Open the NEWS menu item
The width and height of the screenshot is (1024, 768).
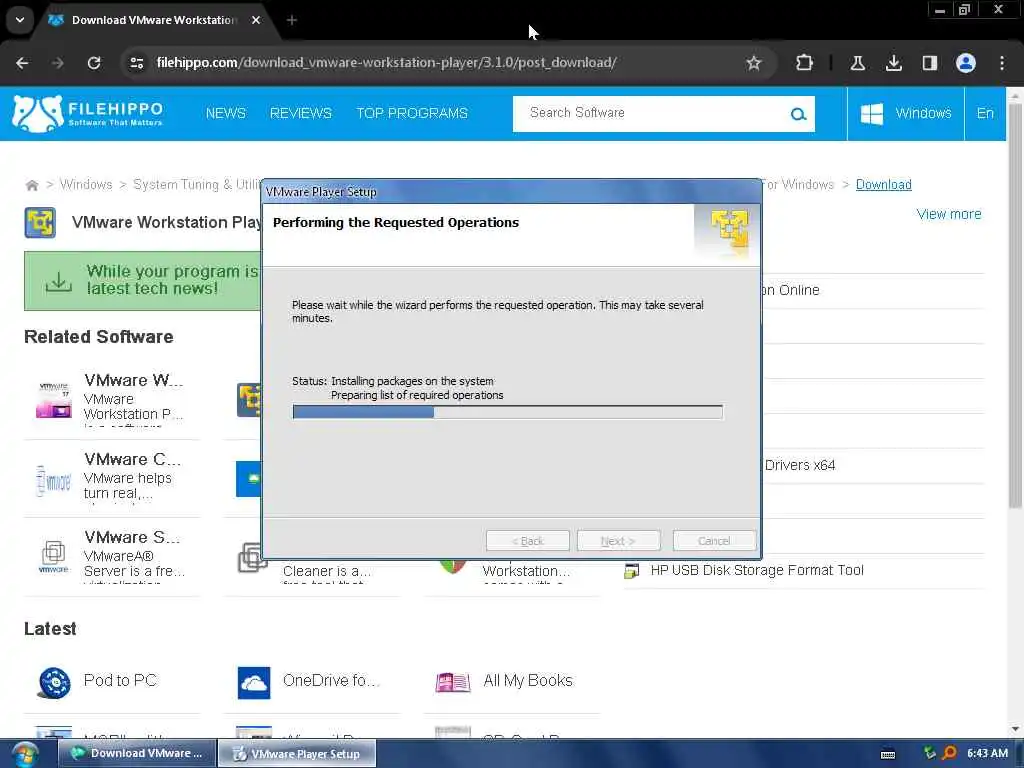tap(226, 113)
